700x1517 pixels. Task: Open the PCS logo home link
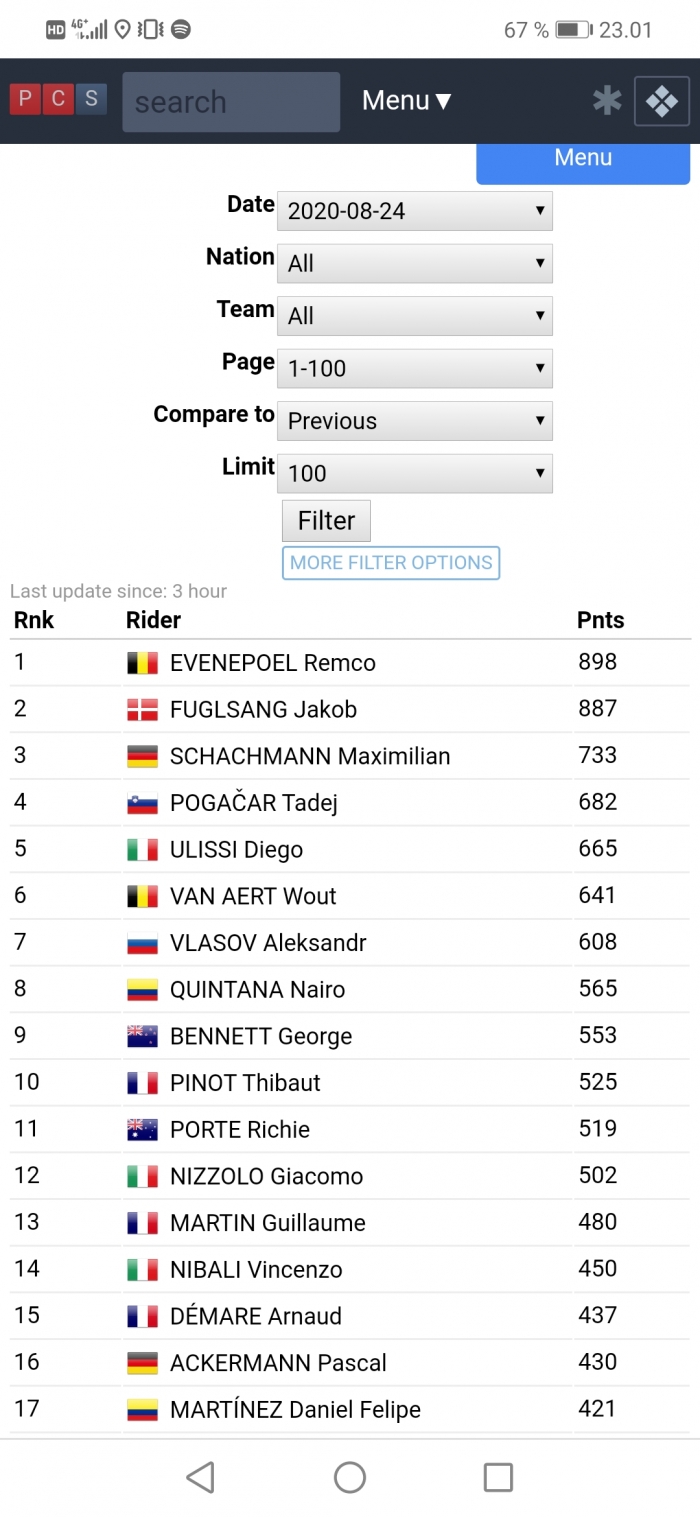pyautogui.click(x=58, y=99)
